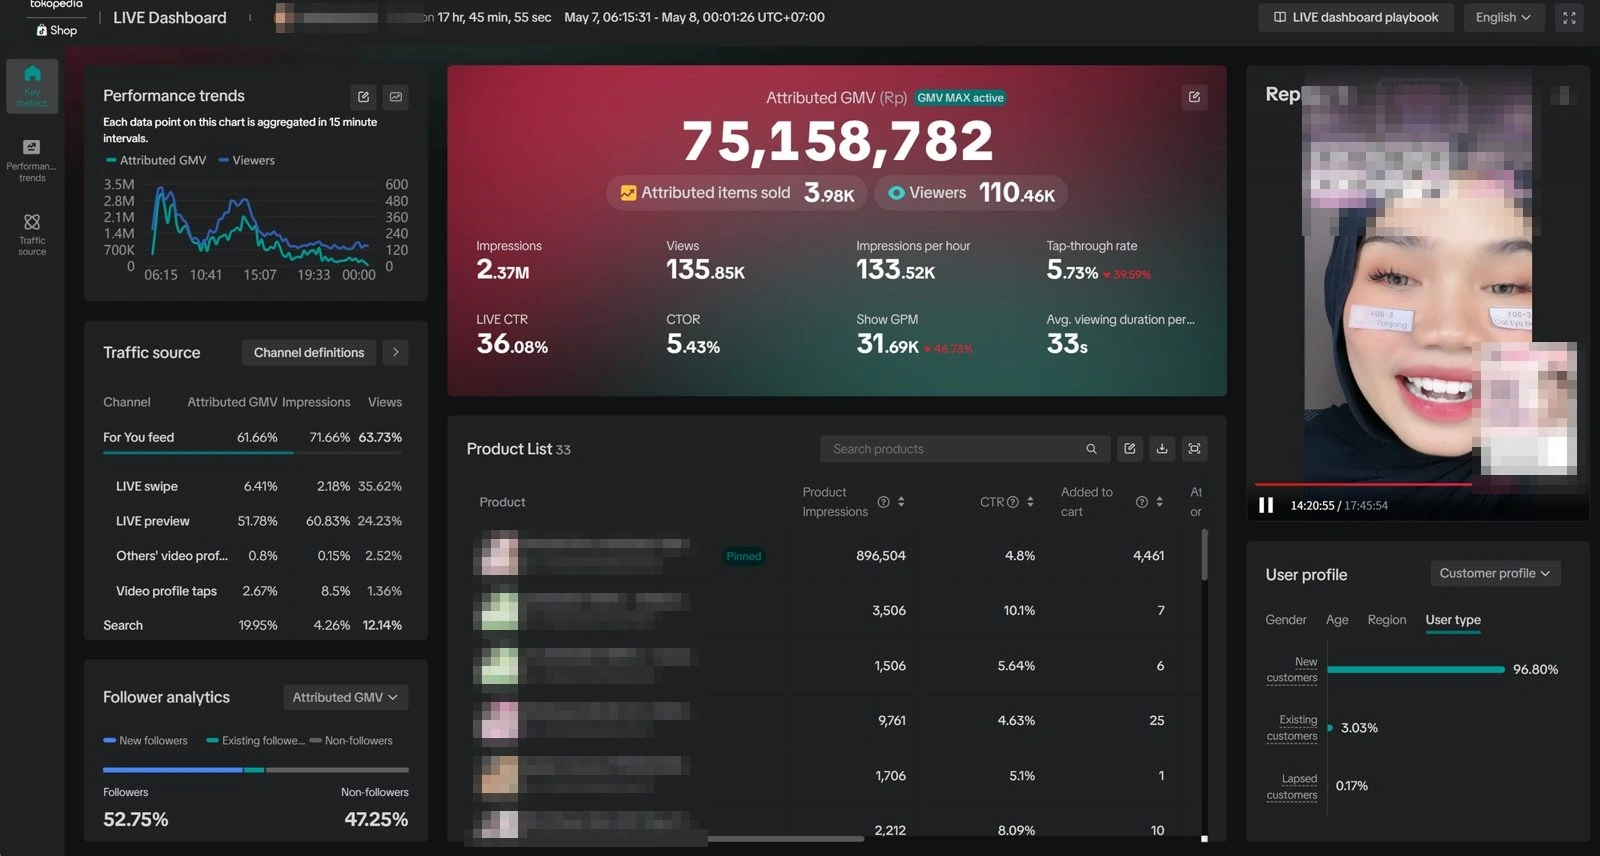
Task: Click edit icon on Attributed GMV card
Action: [1194, 97]
